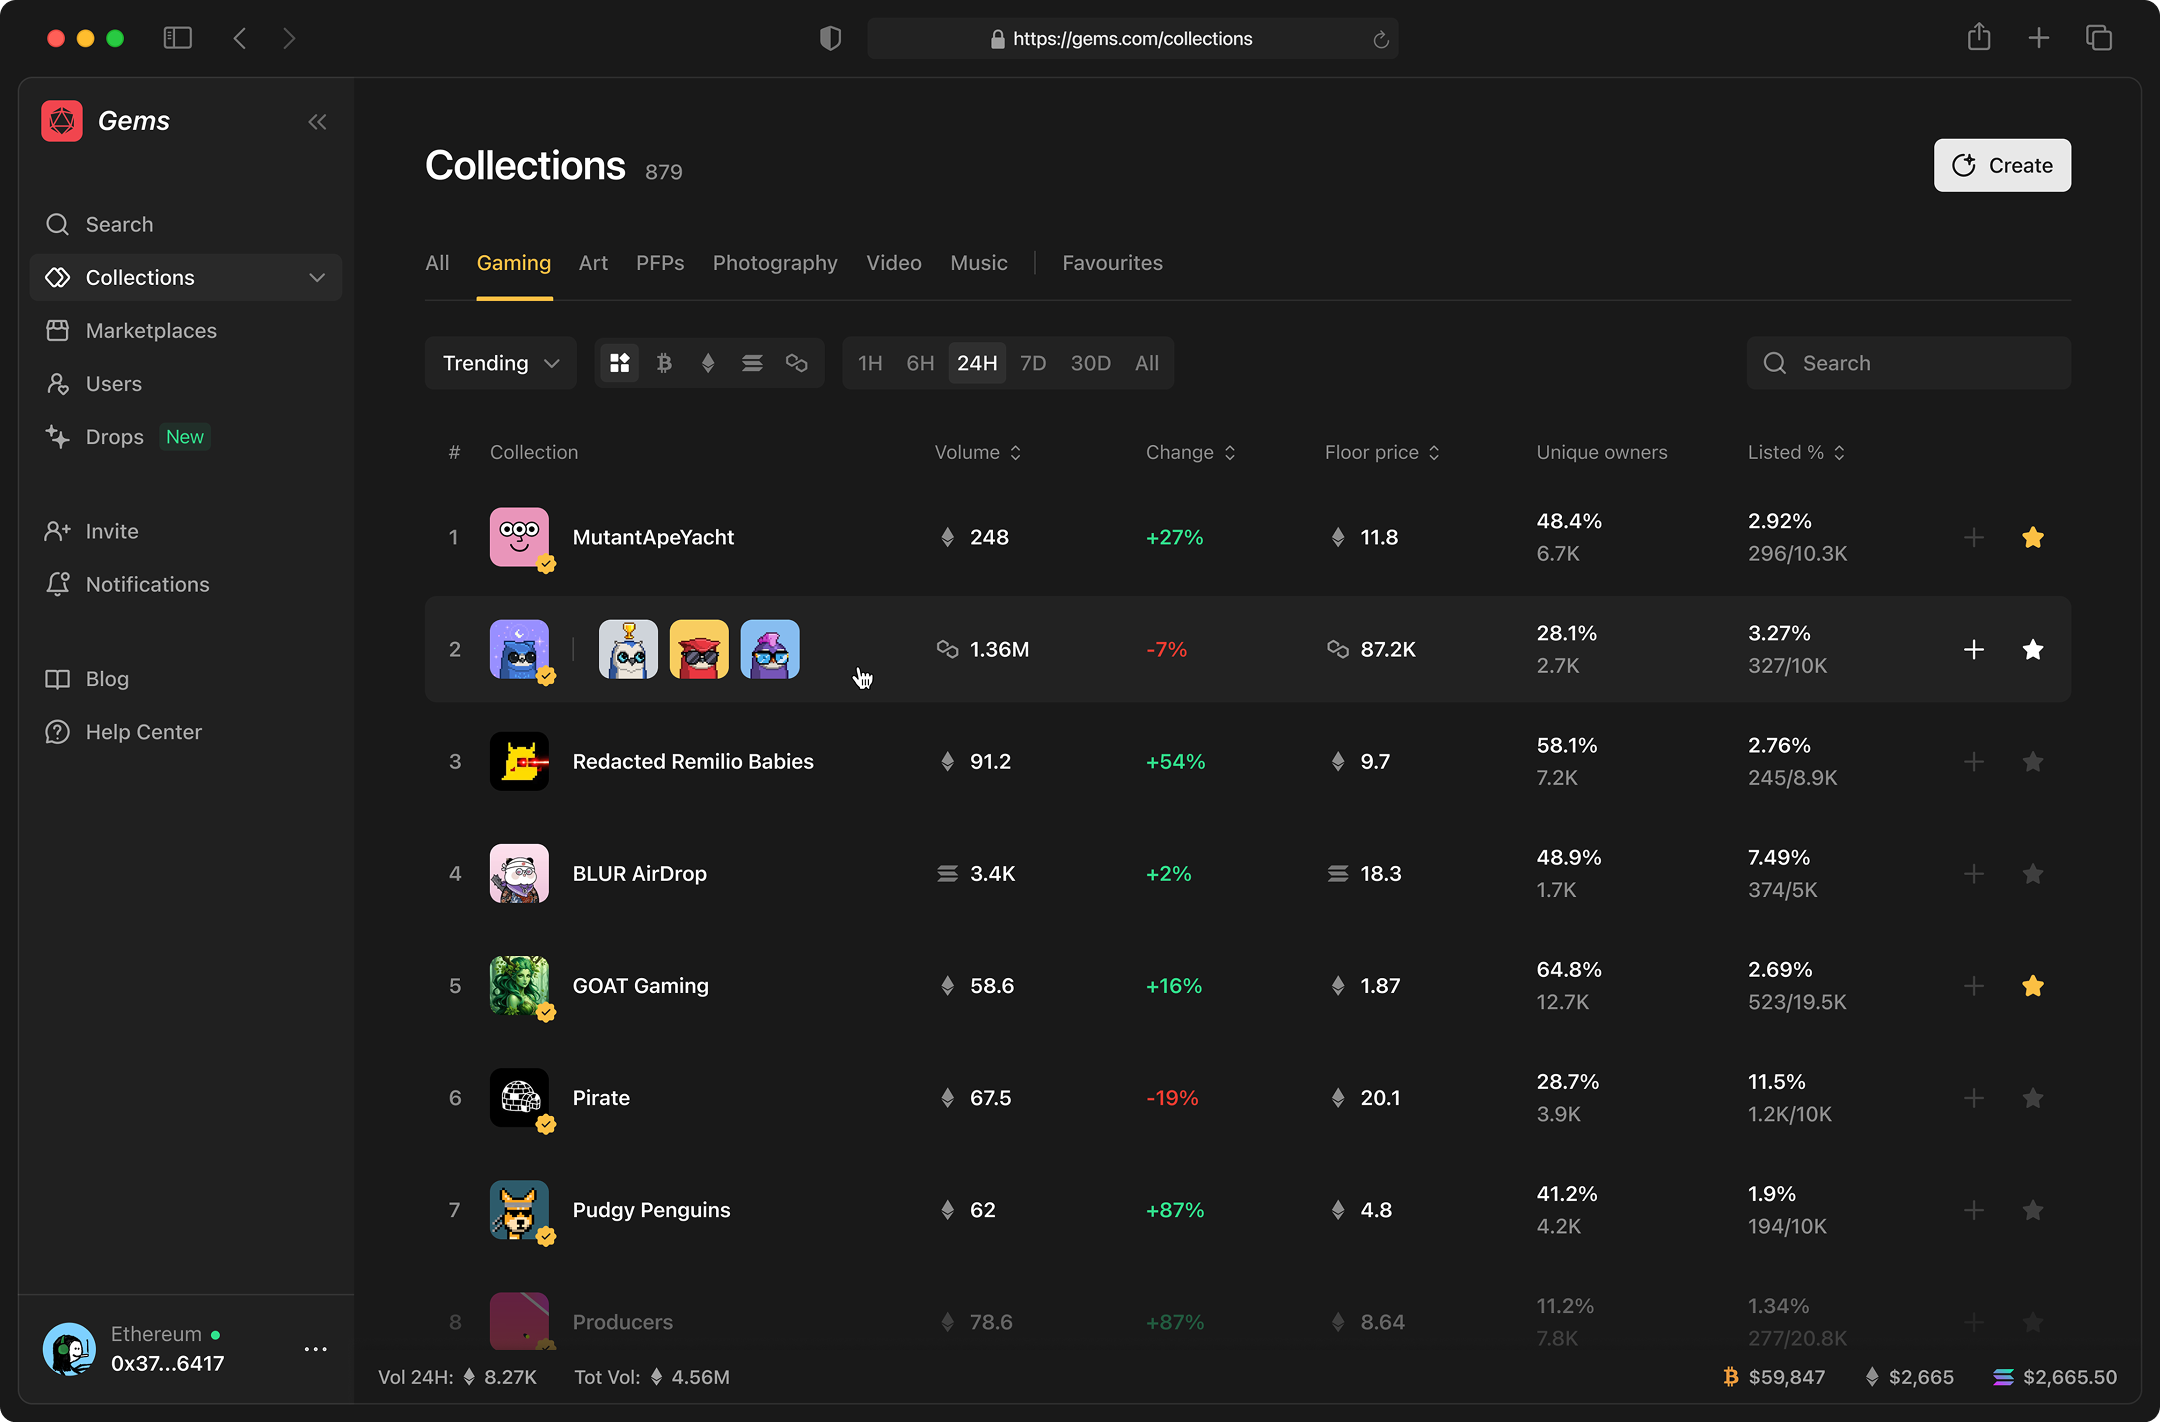Select the Bitcoin currency filter icon

(665, 363)
